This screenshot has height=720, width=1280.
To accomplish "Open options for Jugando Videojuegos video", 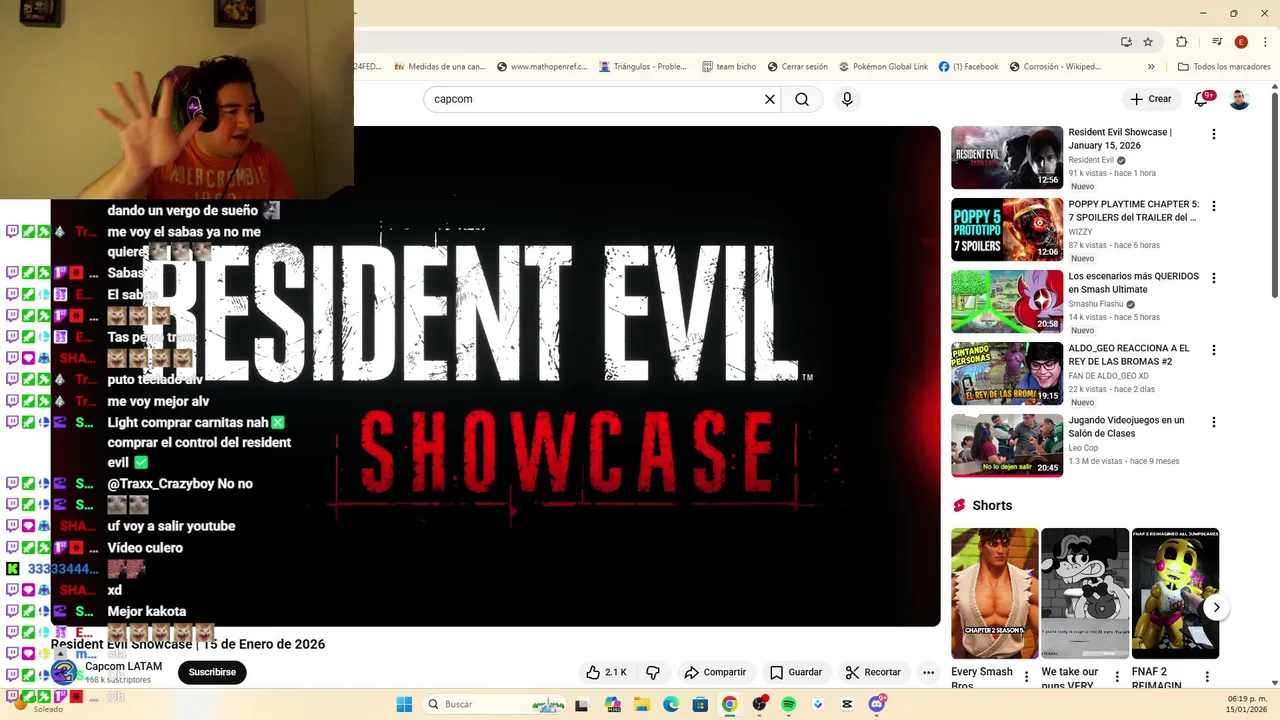I will click(x=1214, y=422).
